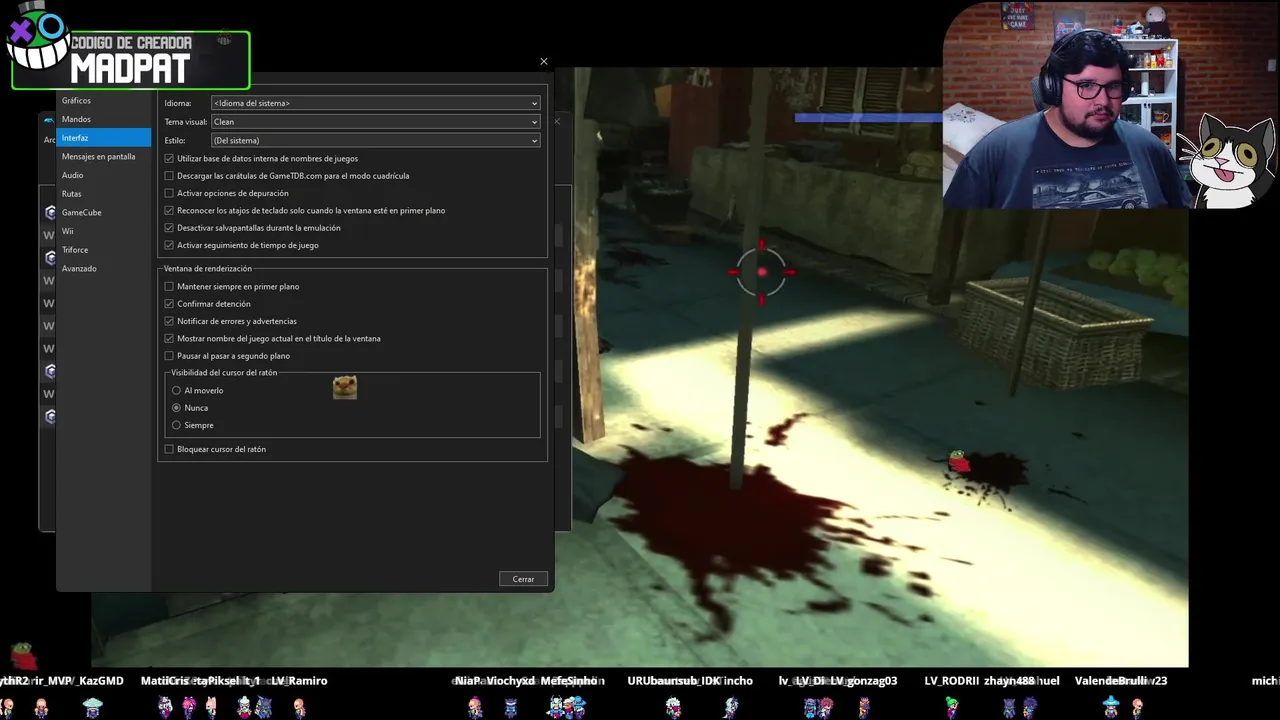The height and width of the screenshot is (720, 1280).
Task: Open the GameCube settings section
Action: (104, 212)
